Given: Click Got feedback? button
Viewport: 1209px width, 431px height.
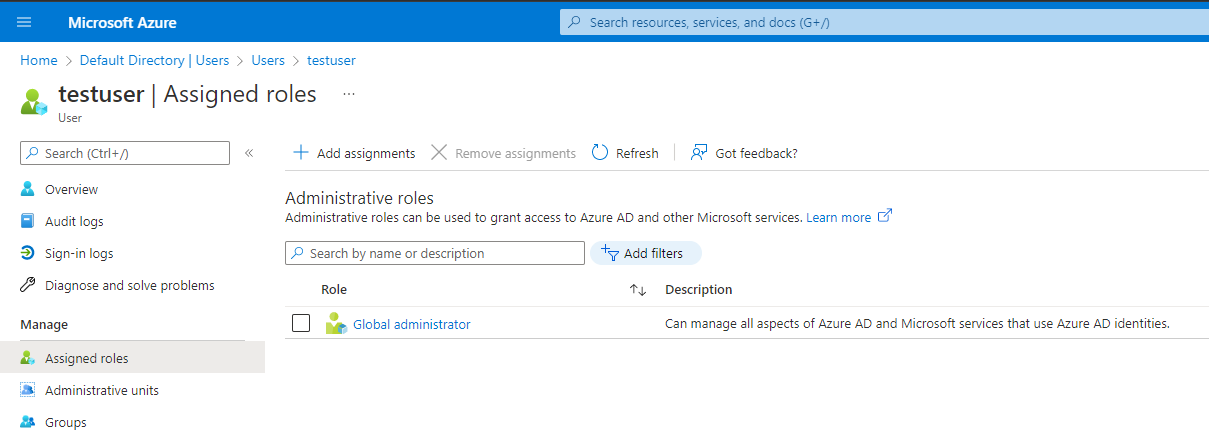Looking at the screenshot, I should click(744, 153).
